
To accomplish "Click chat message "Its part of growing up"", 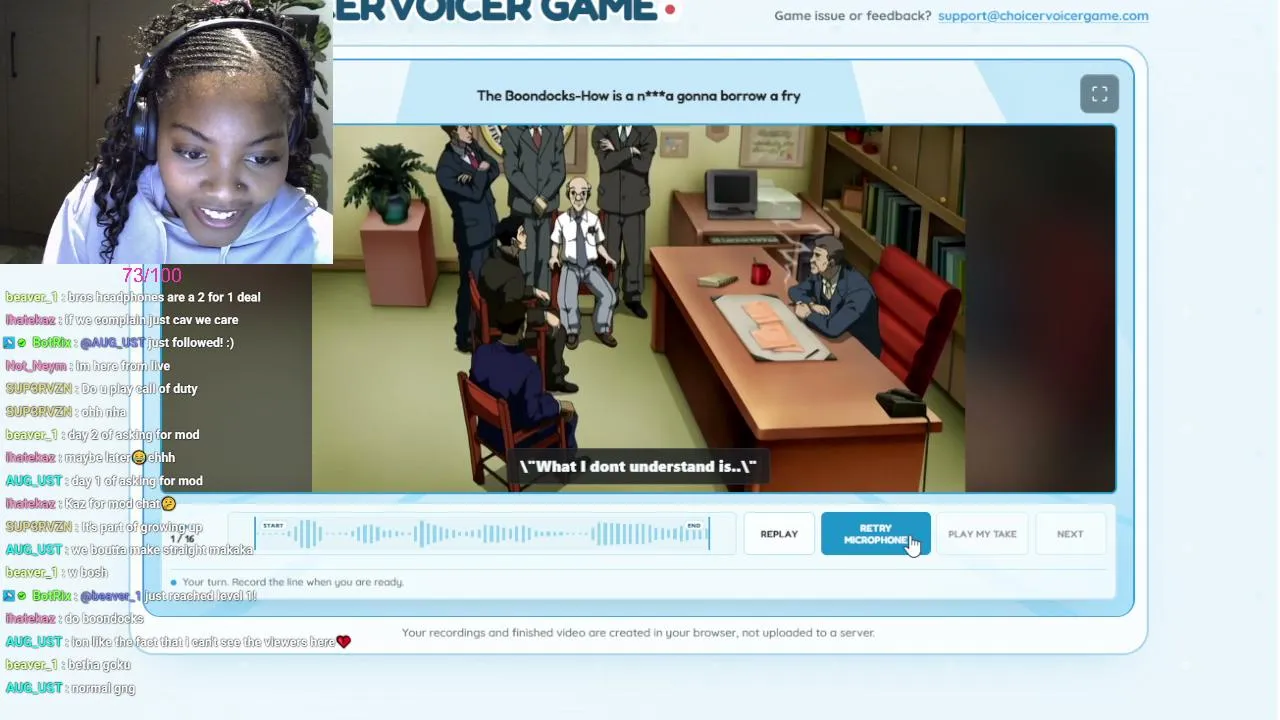I will coord(142,527).
